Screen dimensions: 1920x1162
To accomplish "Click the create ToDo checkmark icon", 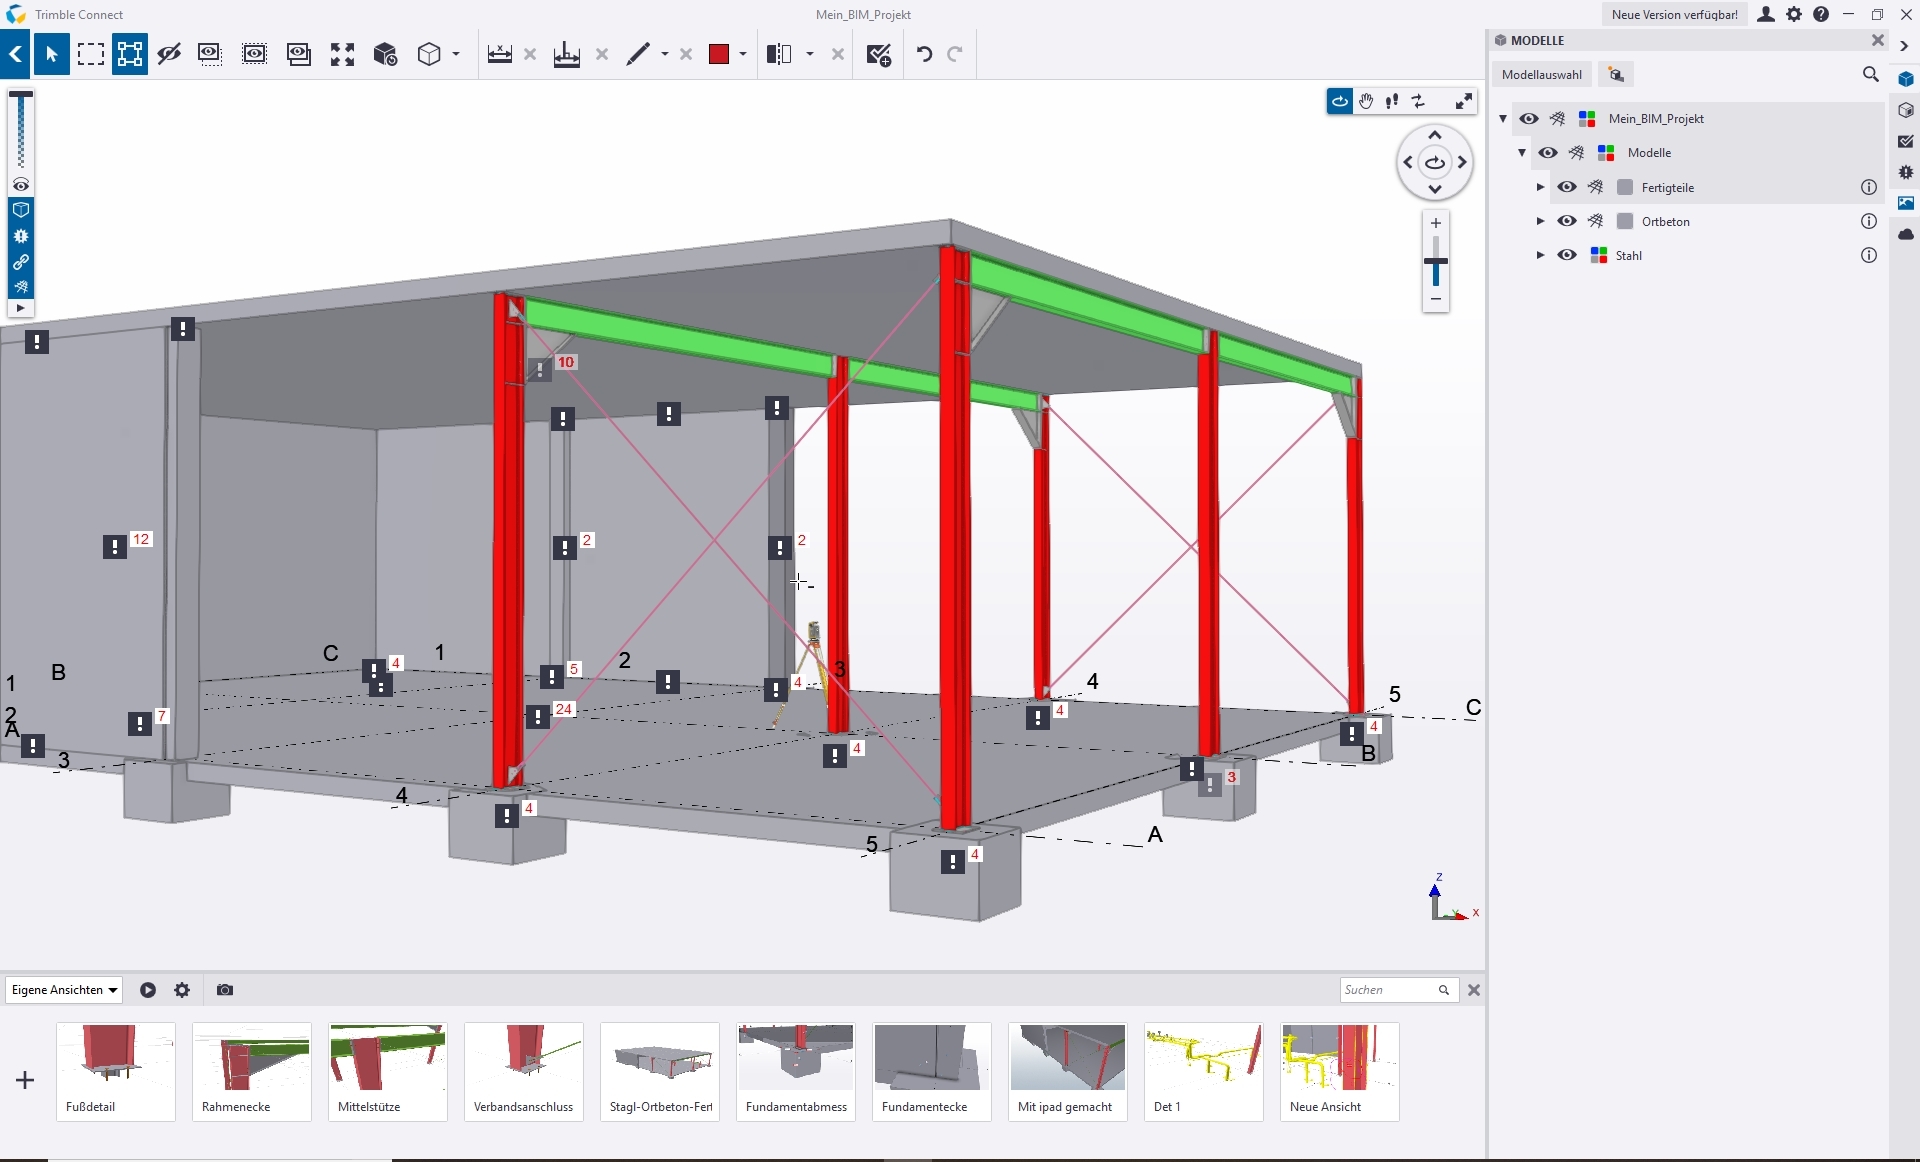I will [x=879, y=55].
